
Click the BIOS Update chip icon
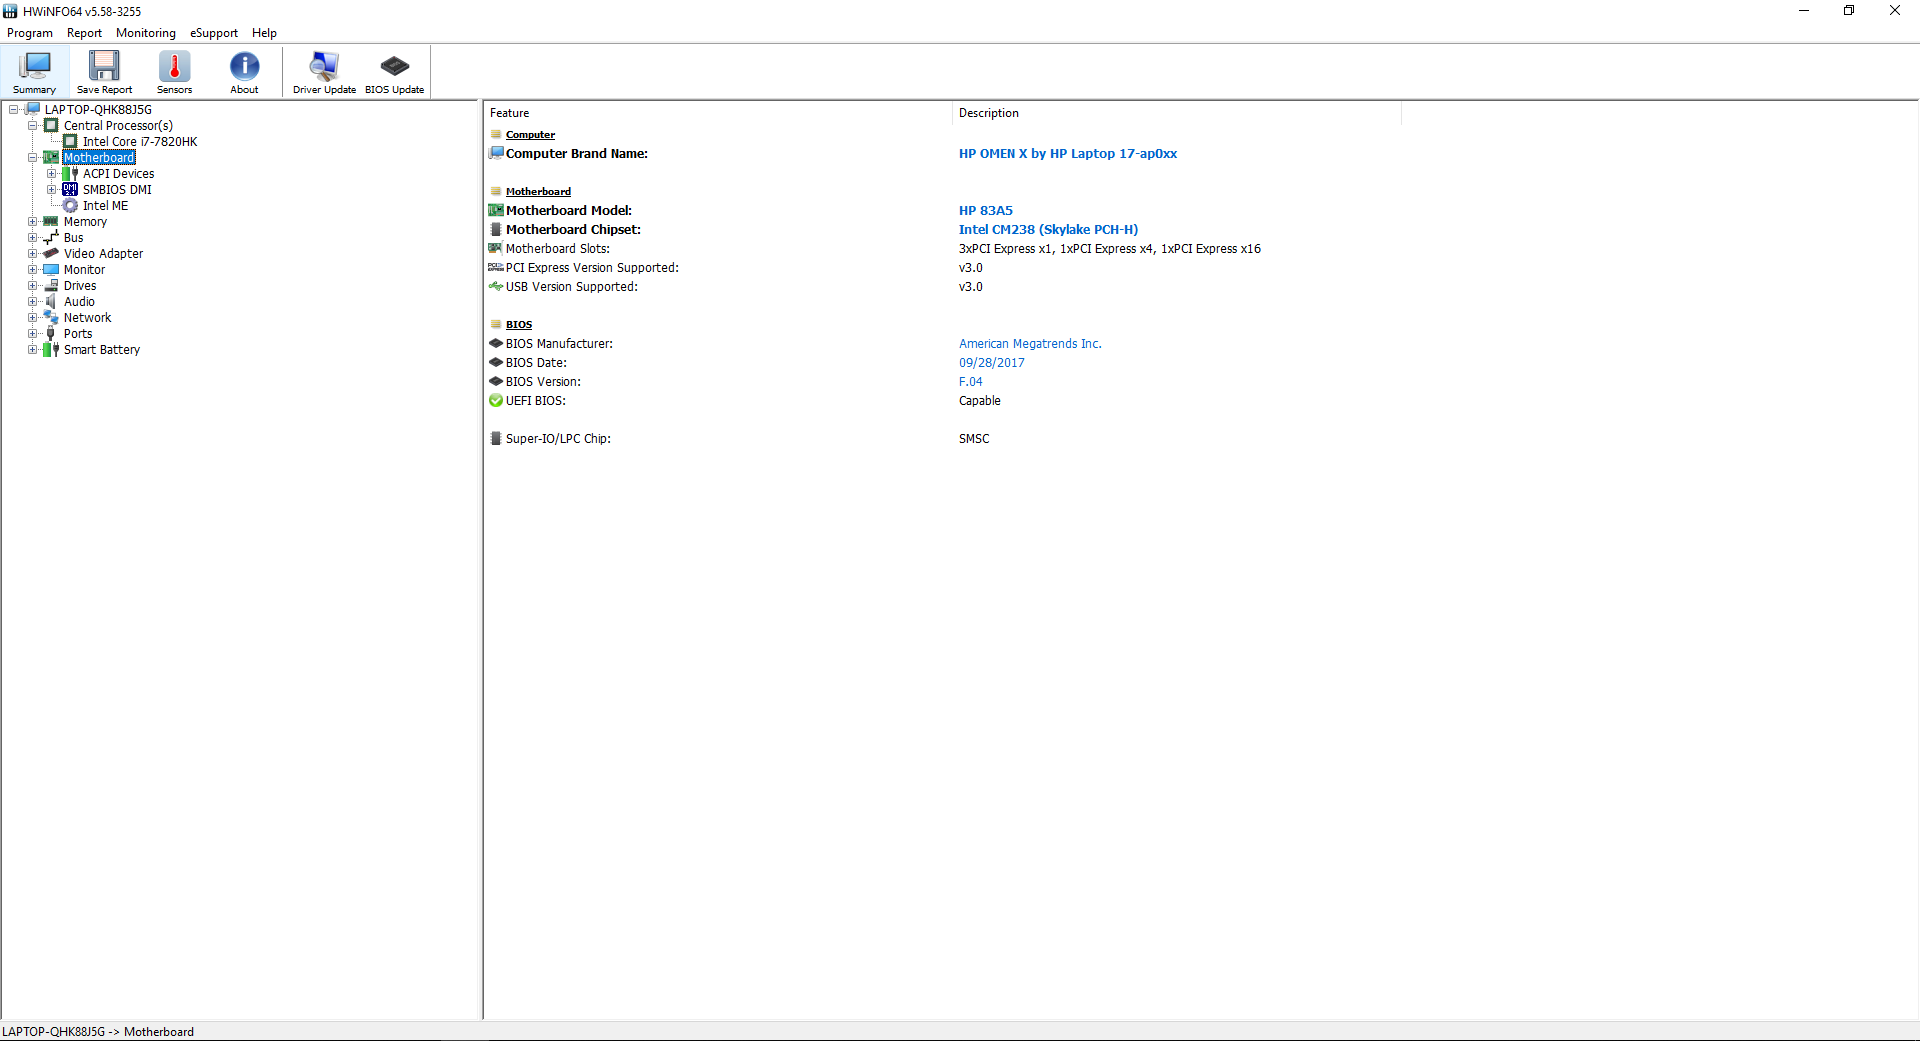tap(395, 66)
